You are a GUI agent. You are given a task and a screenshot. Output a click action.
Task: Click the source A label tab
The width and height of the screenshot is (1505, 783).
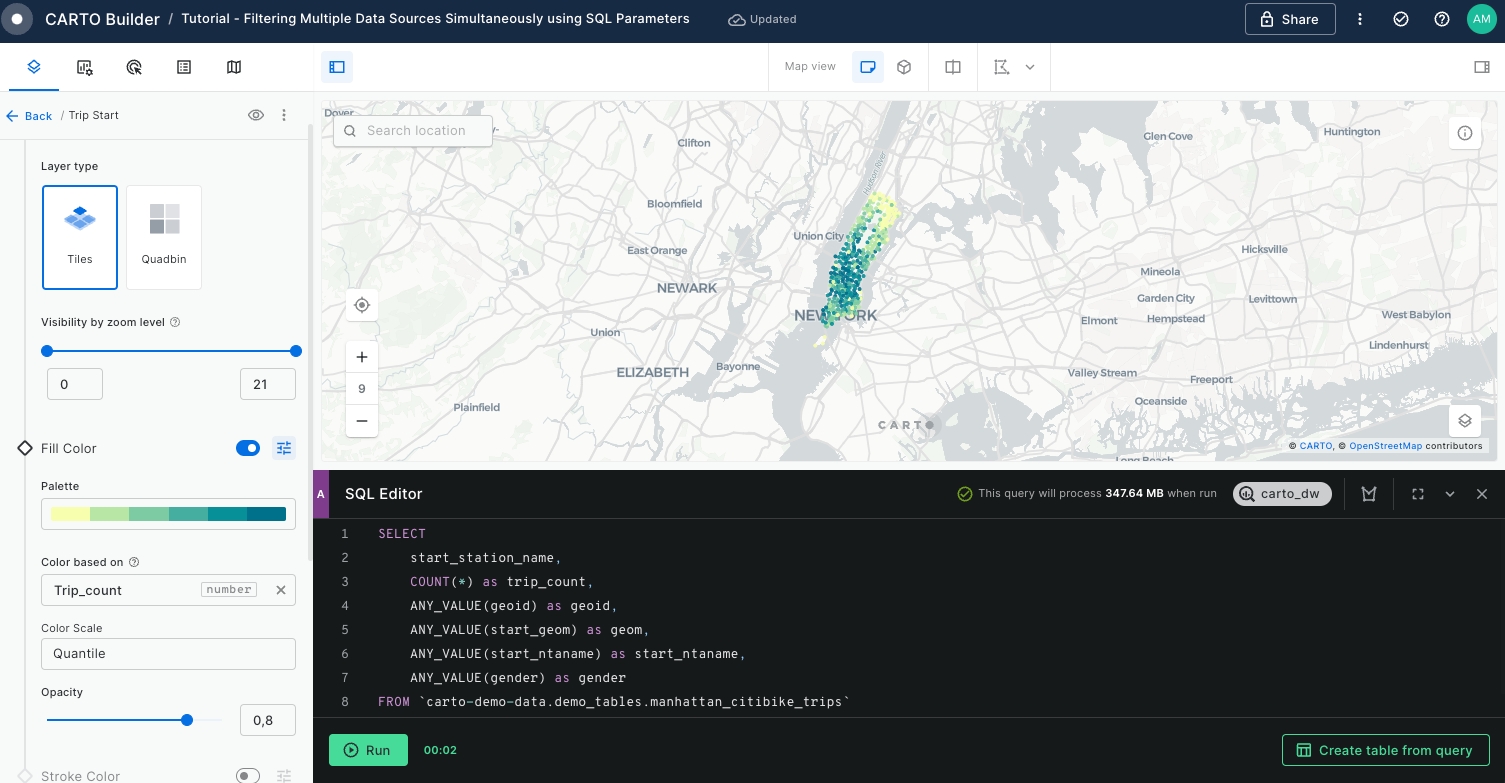tap(321, 494)
